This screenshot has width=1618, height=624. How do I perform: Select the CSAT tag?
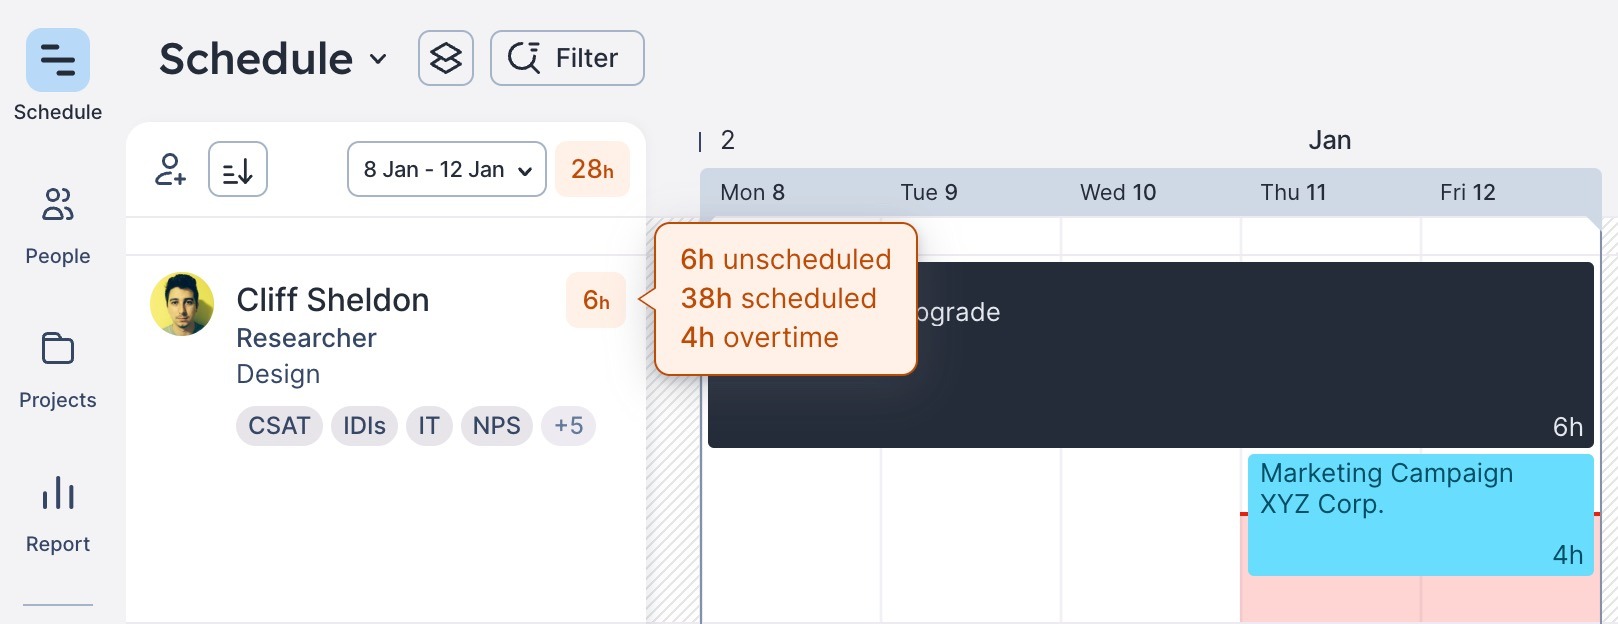pyautogui.click(x=279, y=426)
